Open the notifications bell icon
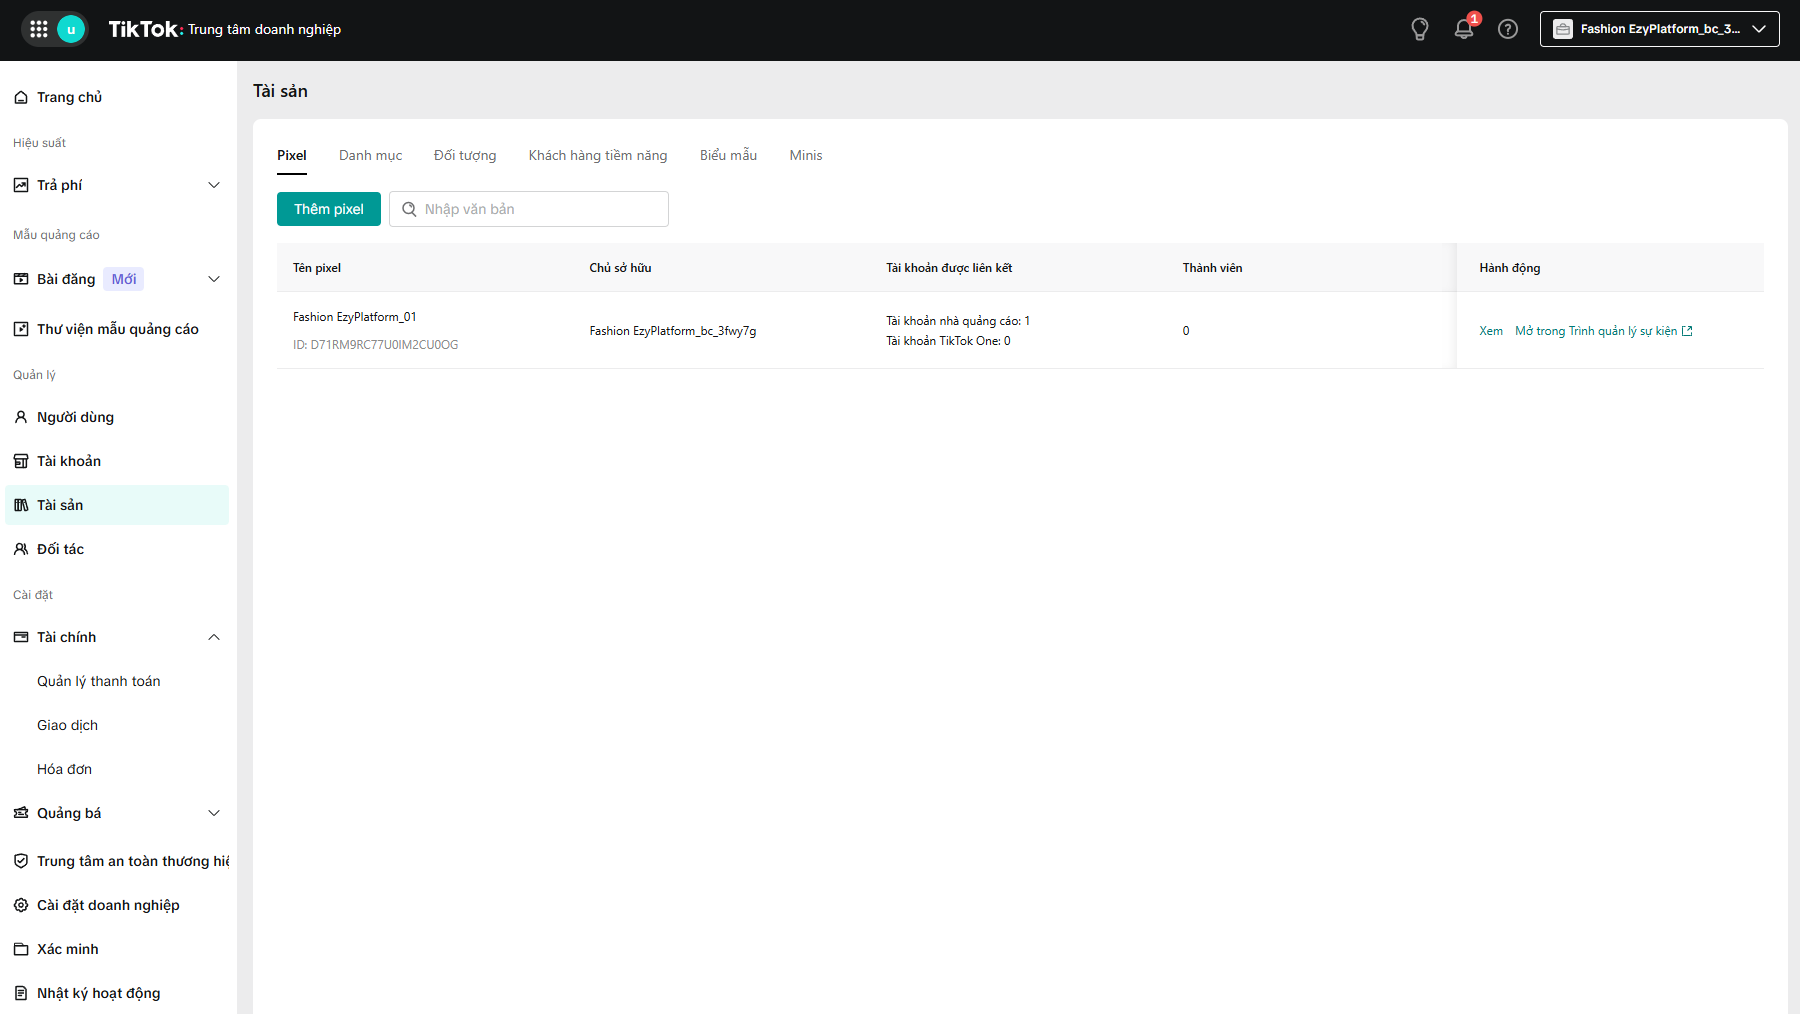Image resolution: width=1800 pixels, height=1014 pixels. pos(1464,29)
